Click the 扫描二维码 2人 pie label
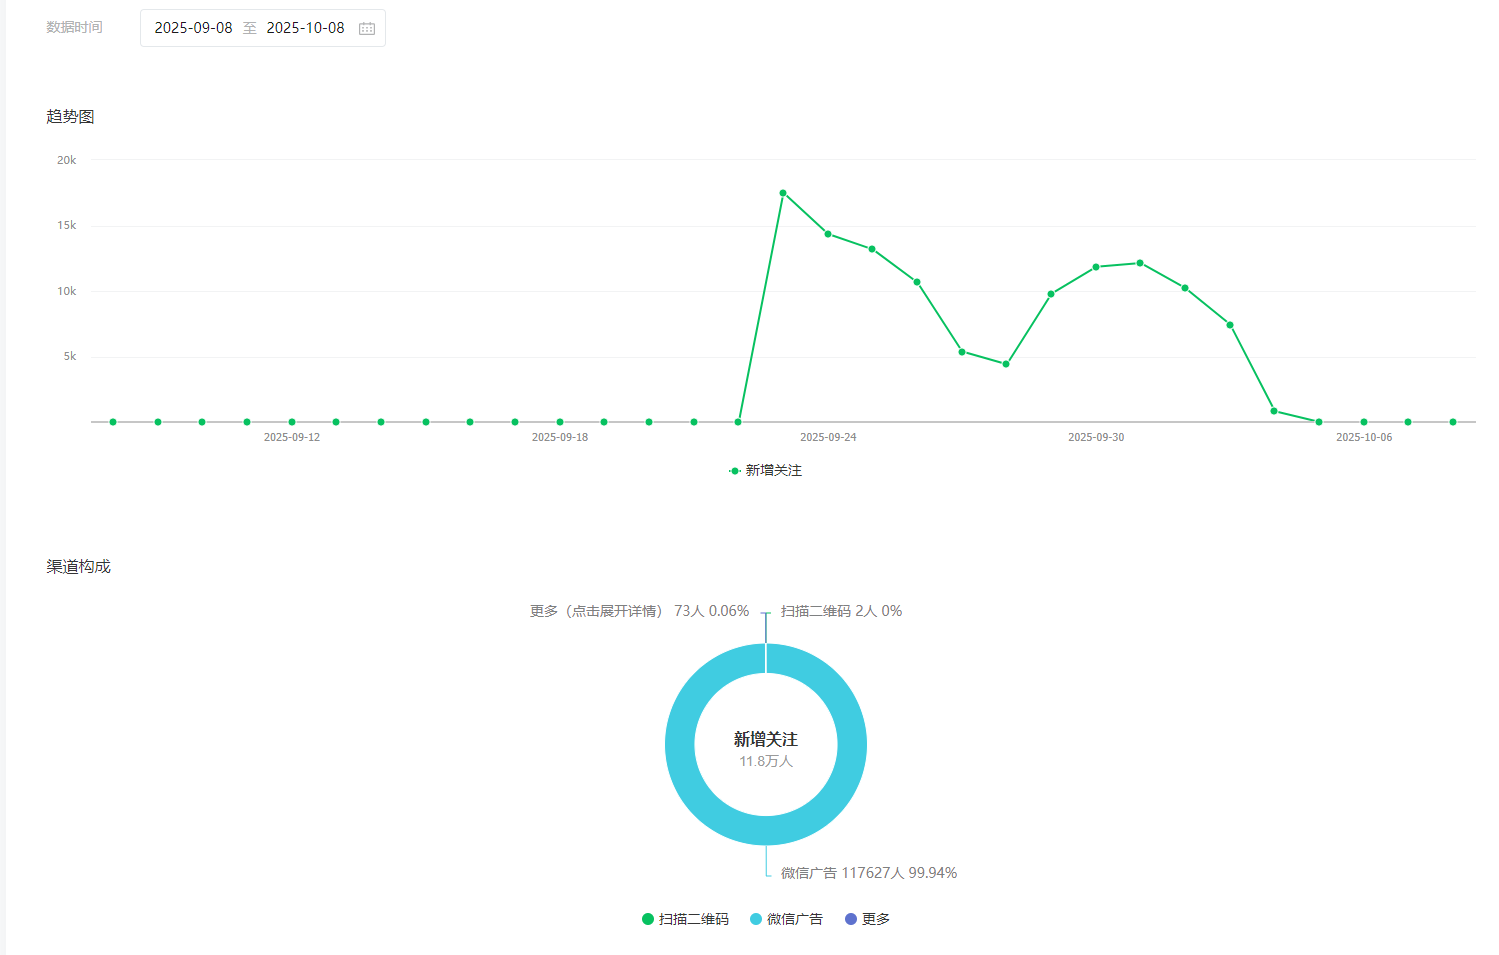This screenshot has width=1499, height=955. [841, 611]
